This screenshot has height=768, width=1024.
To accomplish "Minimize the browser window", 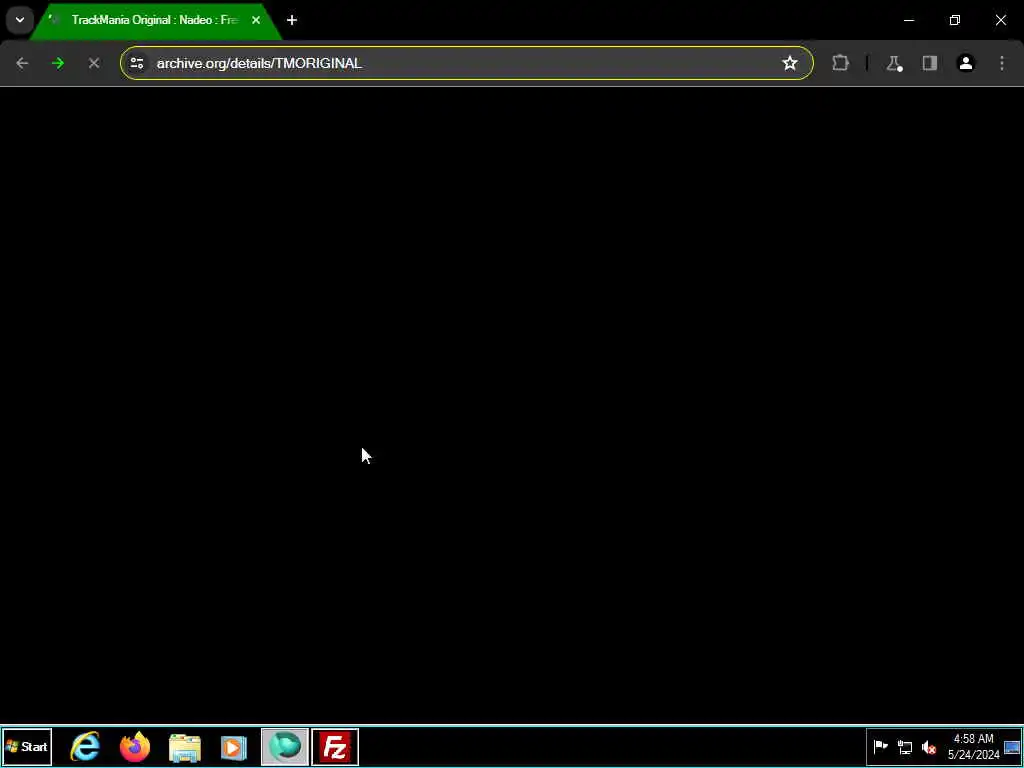I will tap(909, 20).
